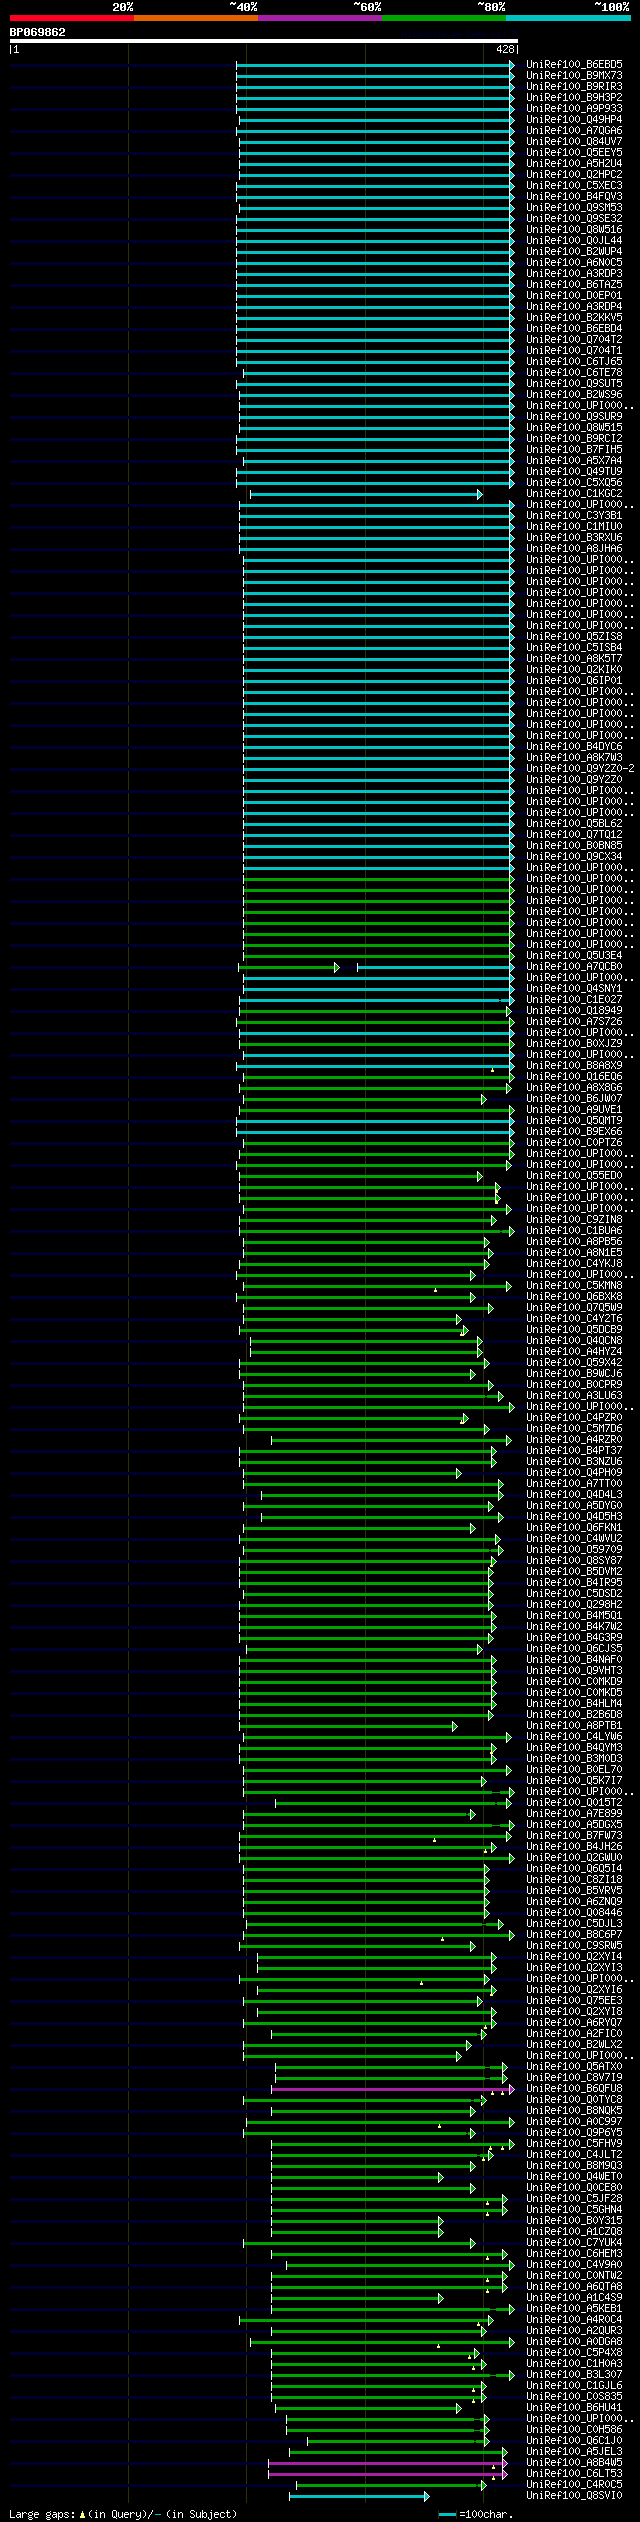Select hit label UniRef100_Q0JL44
Image resolution: width=640 pixels, height=2522 pixels.
tap(574, 241)
